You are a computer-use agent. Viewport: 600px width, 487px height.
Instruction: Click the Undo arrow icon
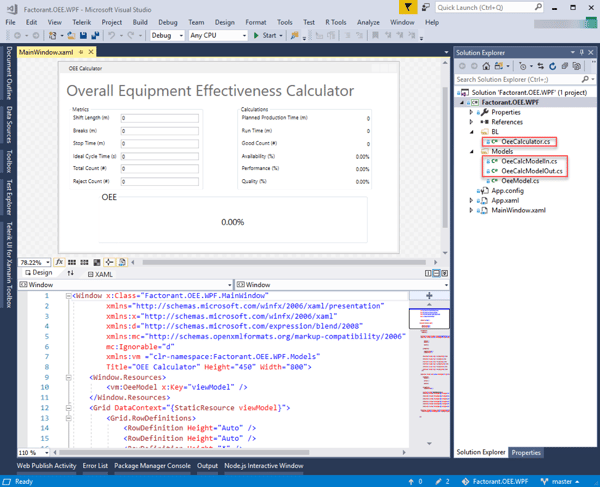point(111,36)
